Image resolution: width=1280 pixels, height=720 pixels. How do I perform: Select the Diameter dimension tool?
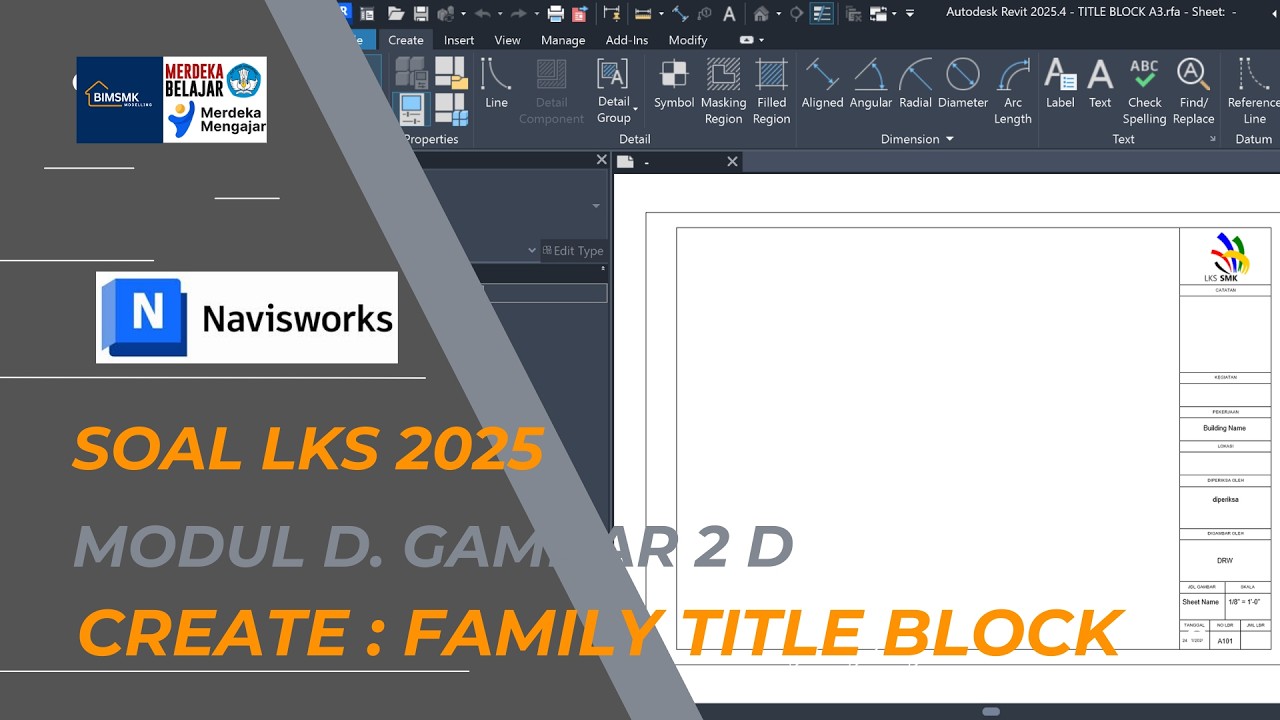[962, 84]
